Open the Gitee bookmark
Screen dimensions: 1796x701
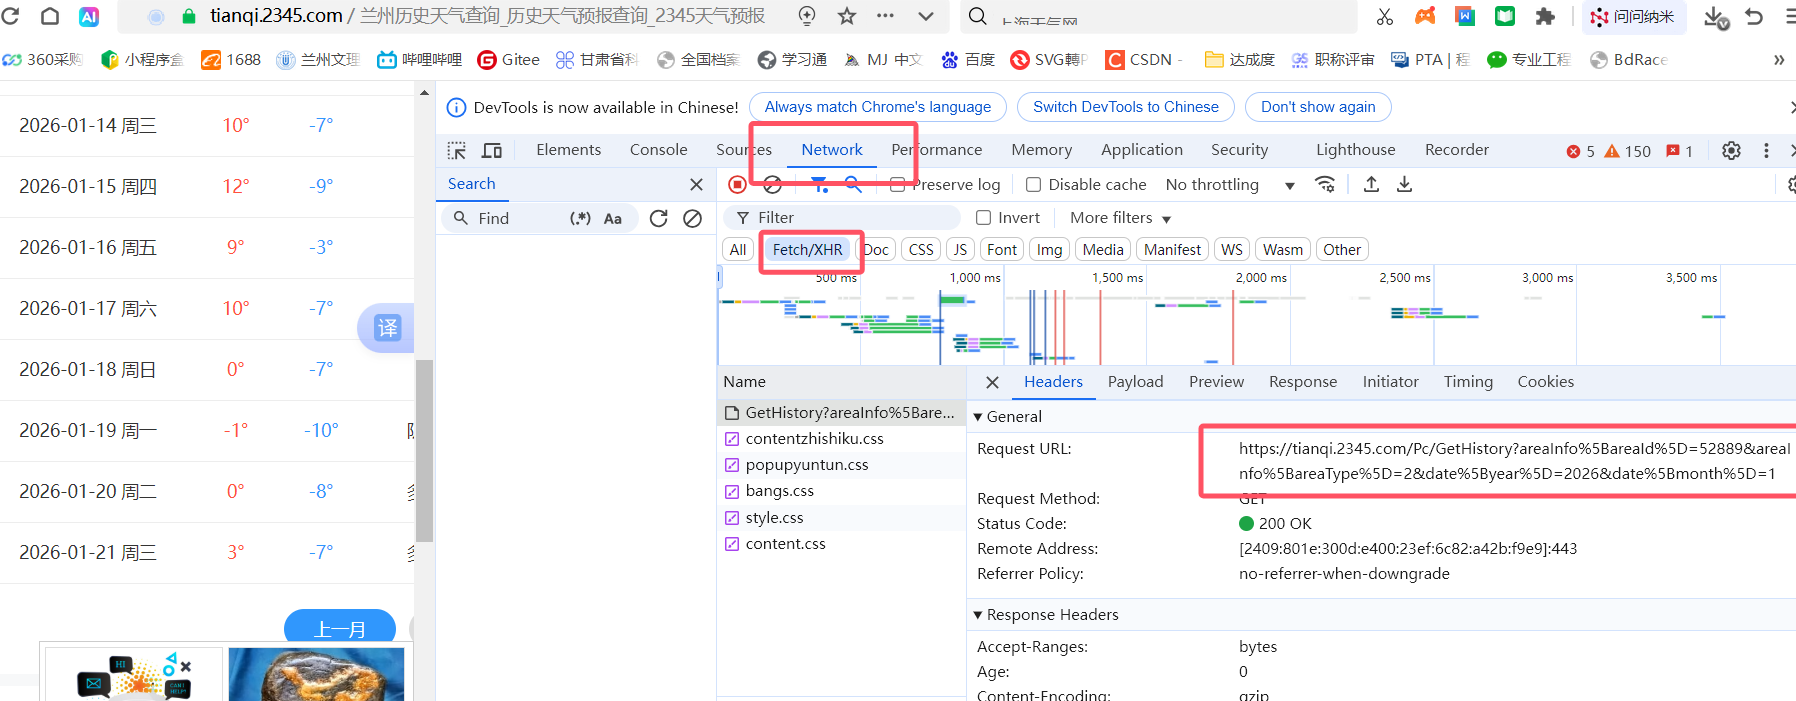(x=509, y=60)
